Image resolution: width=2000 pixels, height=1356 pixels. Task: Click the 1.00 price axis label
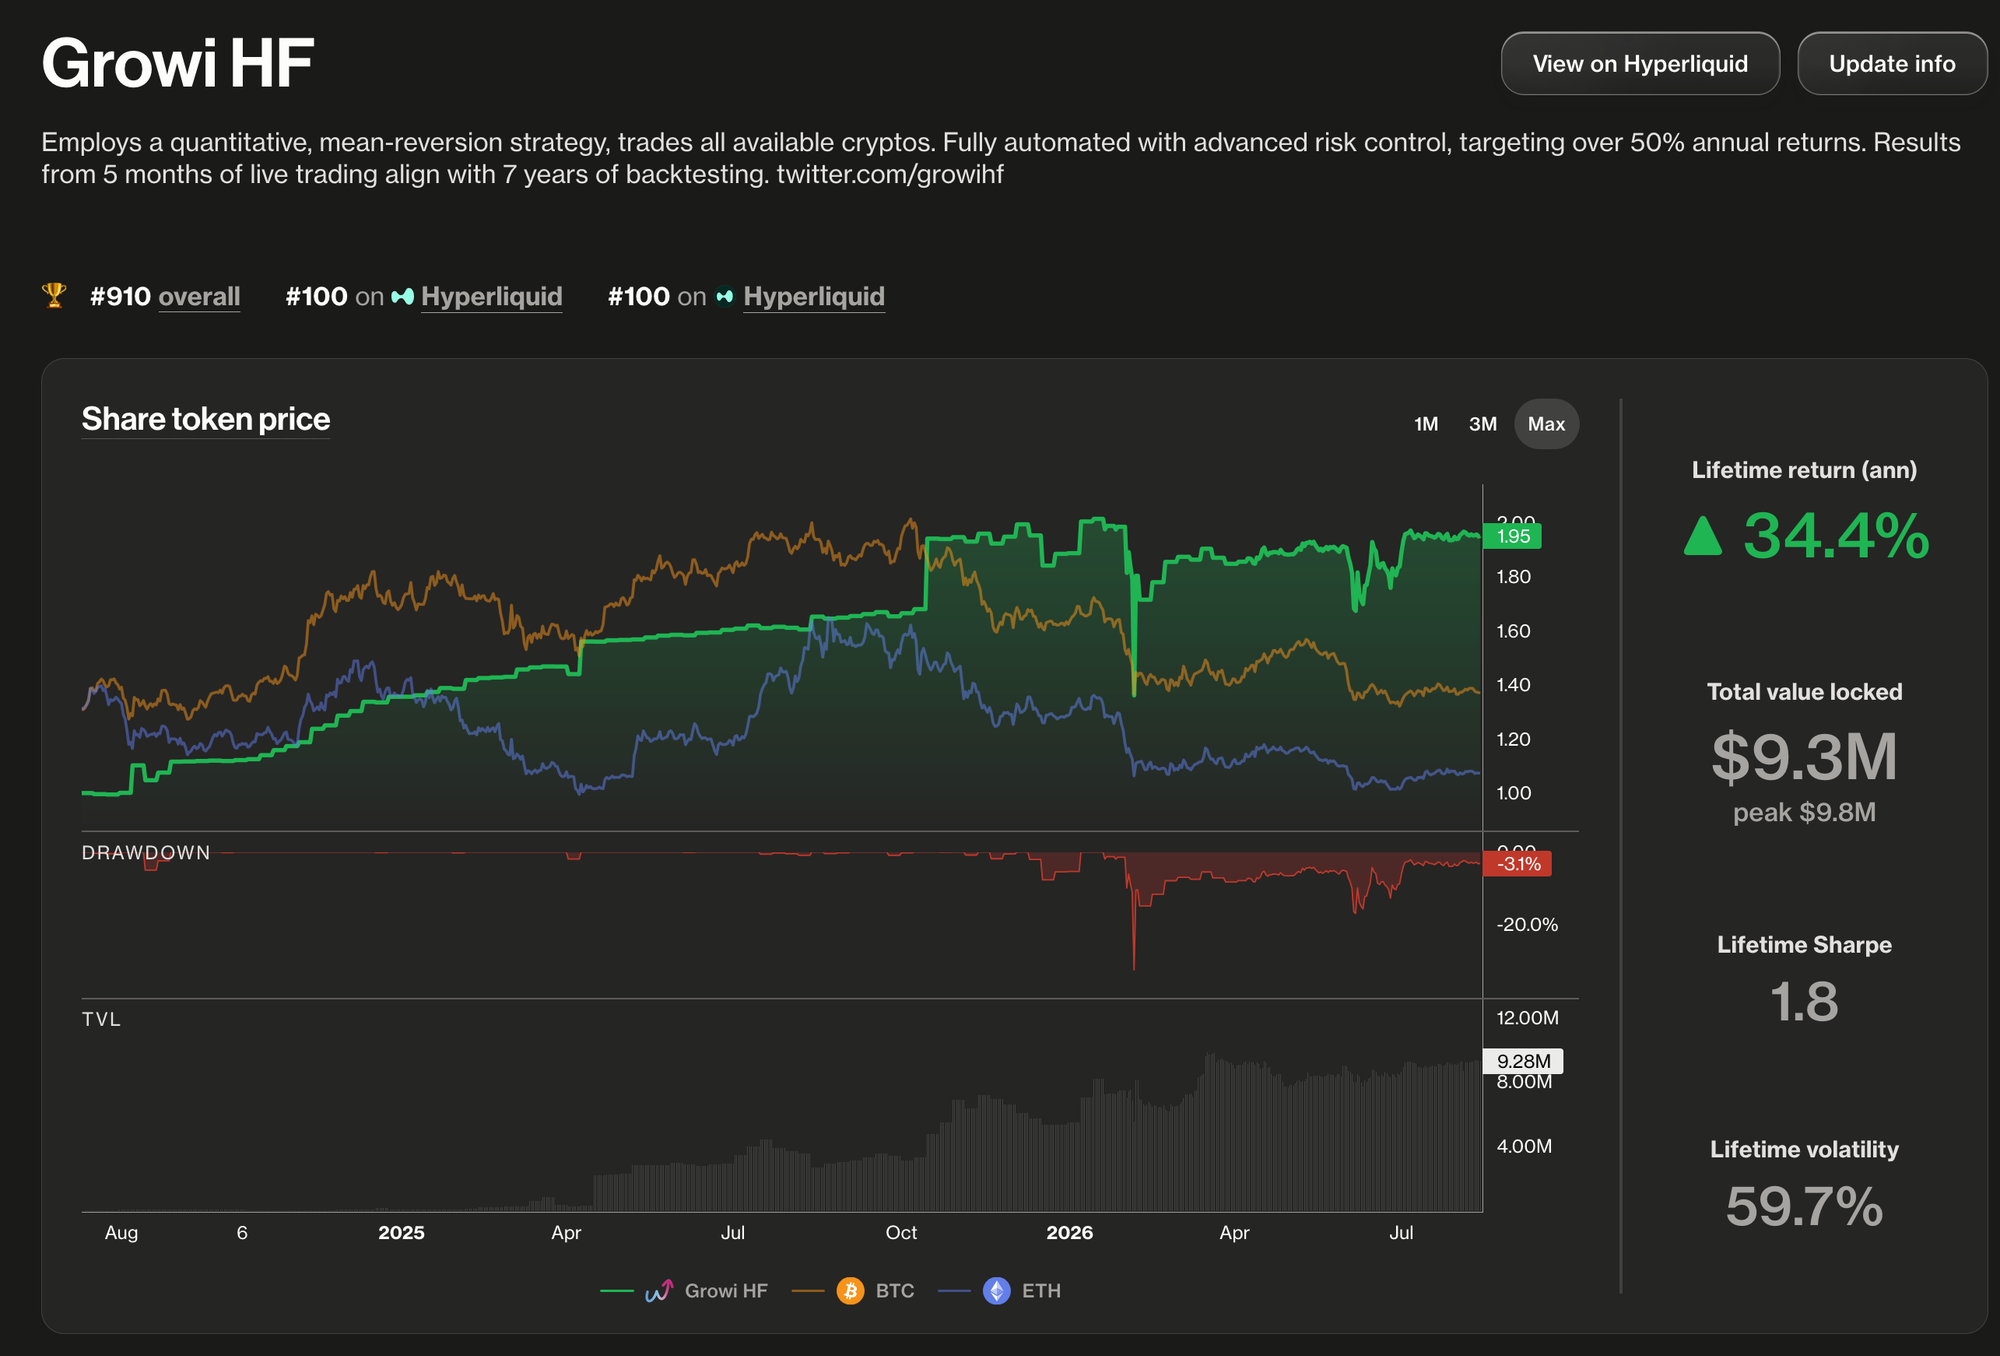[x=1514, y=793]
